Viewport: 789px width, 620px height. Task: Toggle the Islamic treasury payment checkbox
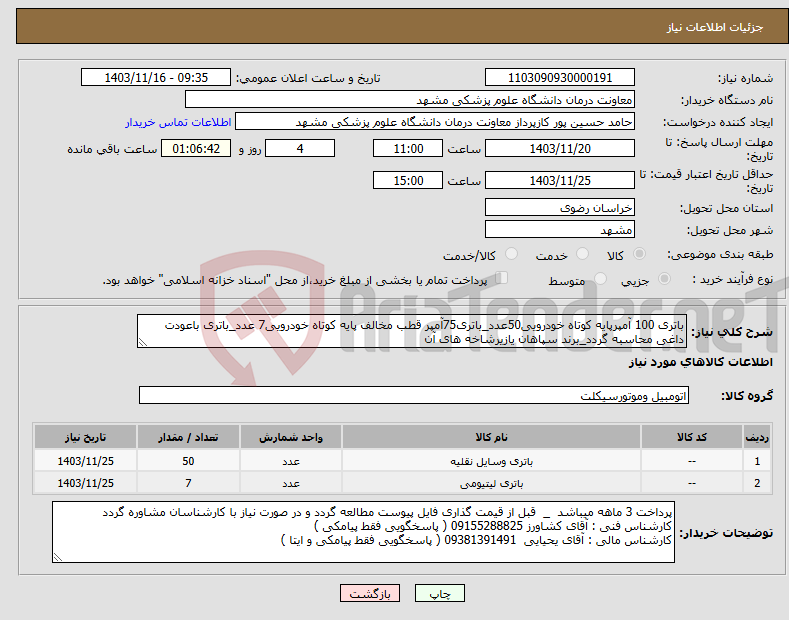502,277
